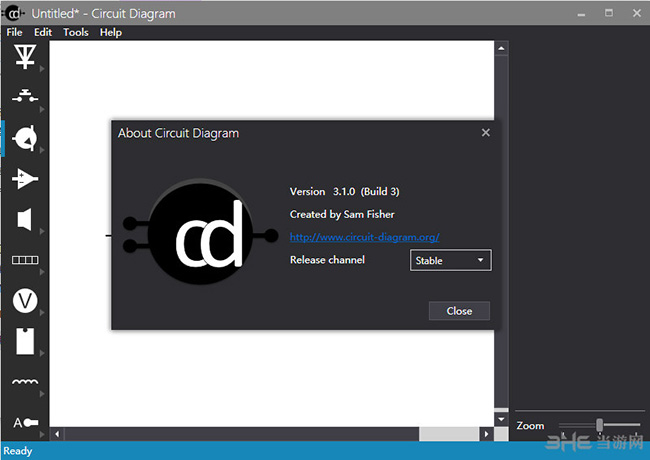The width and height of the screenshot is (650, 460).
Task: Open the circuit-diagram.org website link
Action: tap(364, 237)
